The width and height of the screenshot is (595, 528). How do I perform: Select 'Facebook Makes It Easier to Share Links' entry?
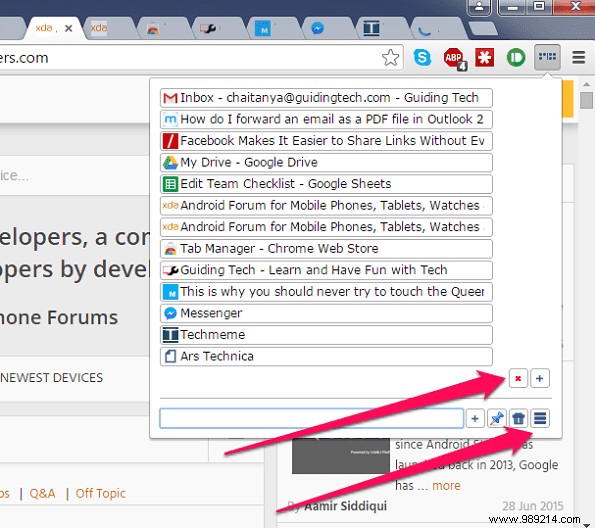326,141
